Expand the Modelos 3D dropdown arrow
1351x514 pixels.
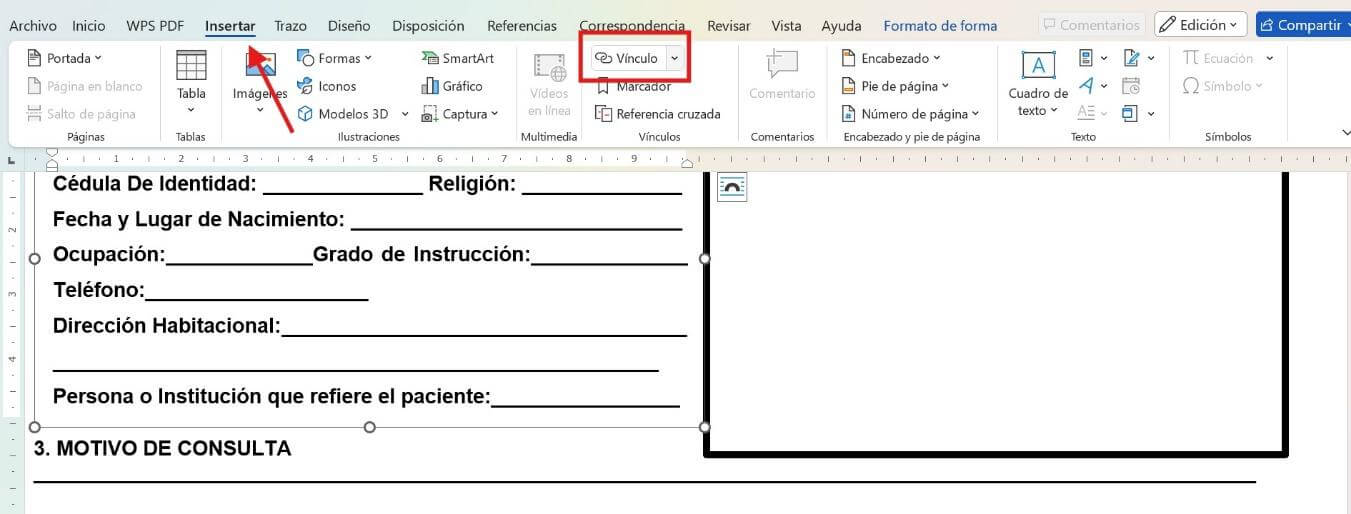tap(405, 114)
